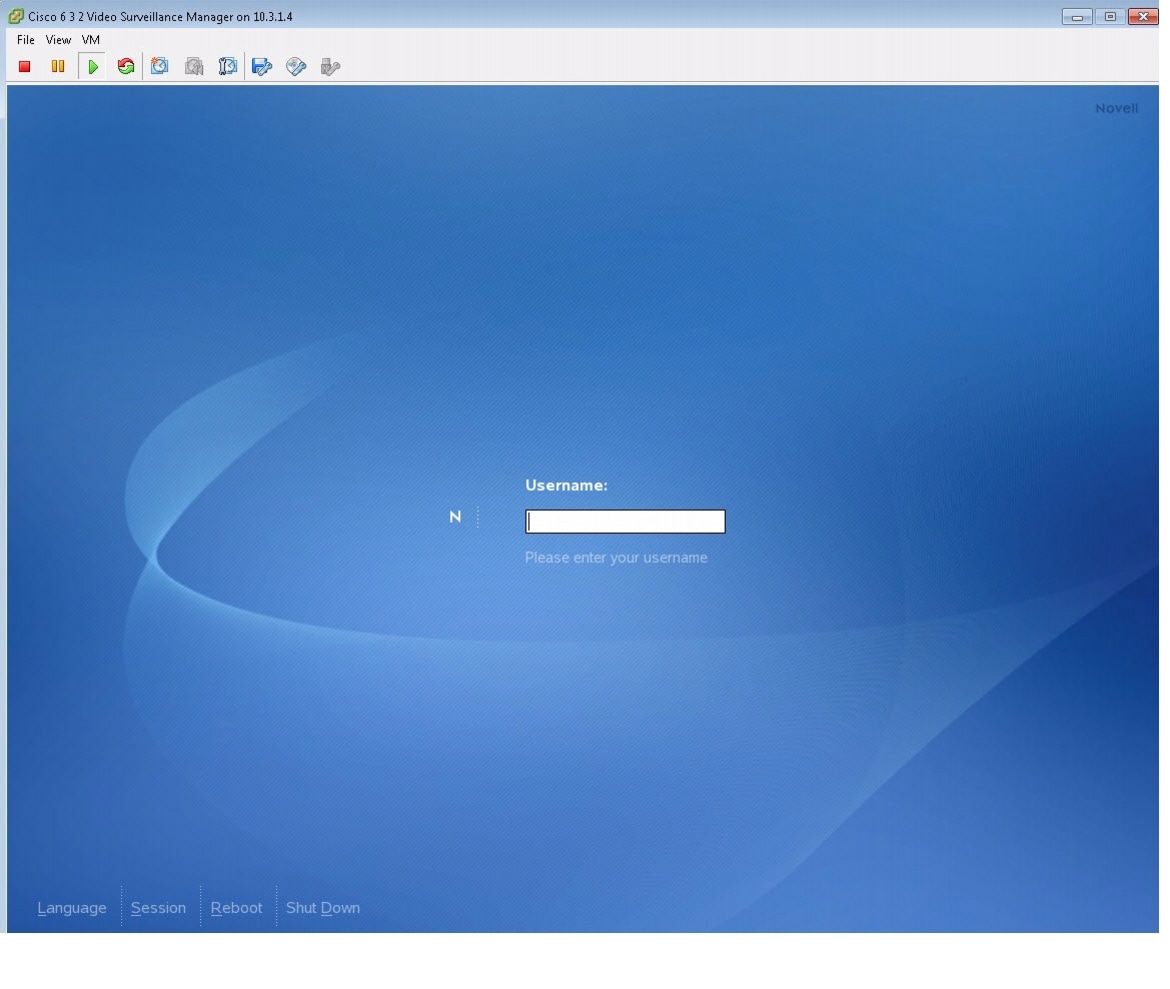This screenshot has width=1170, height=989.
Task: Open the Language options
Action: [x=72, y=908]
